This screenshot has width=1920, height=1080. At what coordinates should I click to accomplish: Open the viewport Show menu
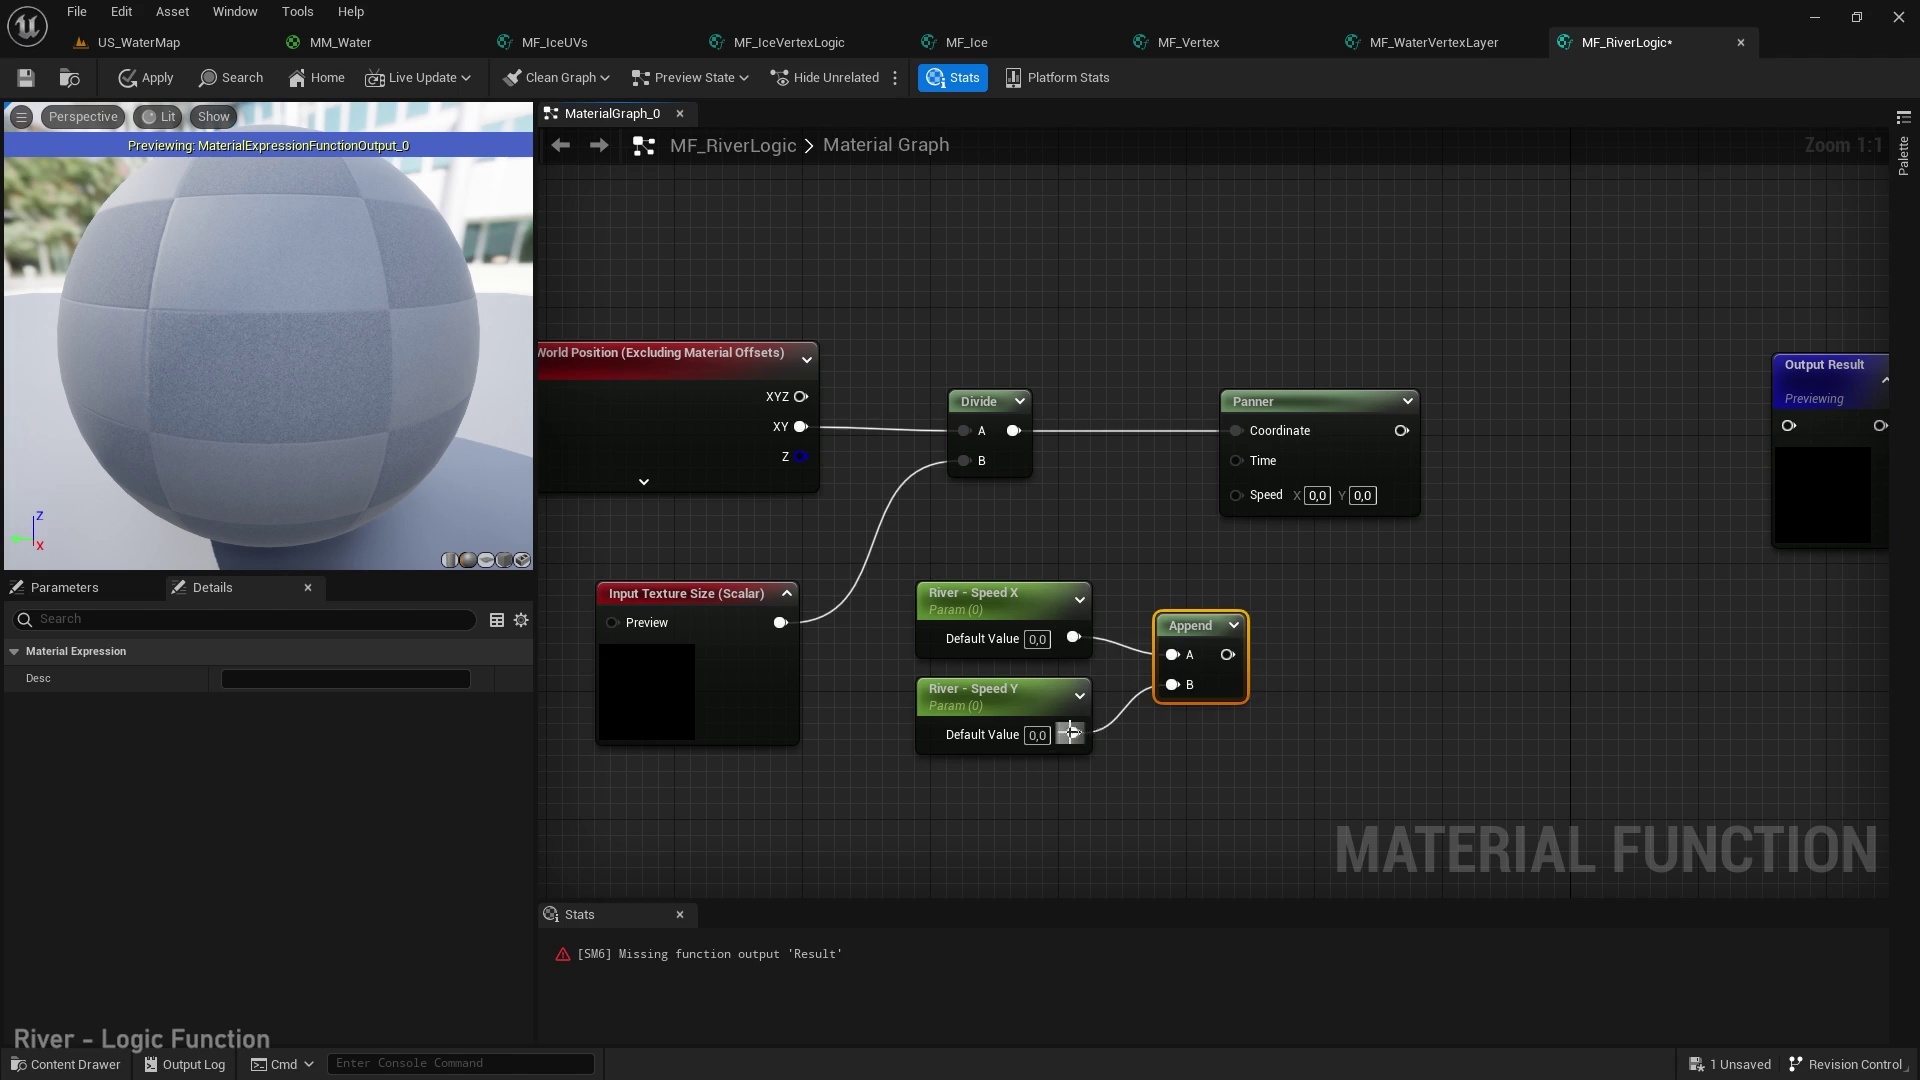coord(213,117)
